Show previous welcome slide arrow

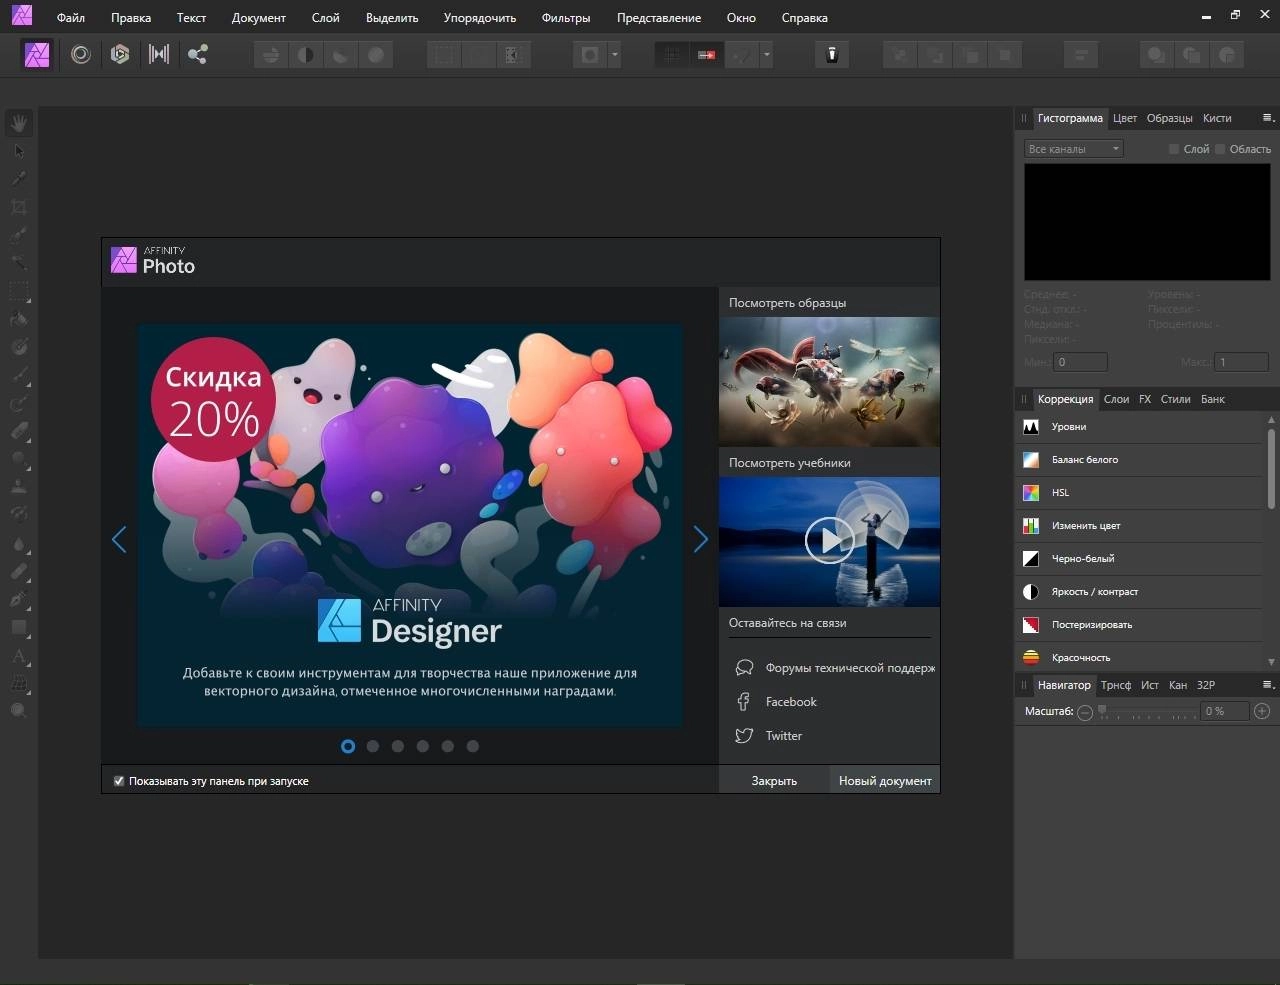[x=119, y=540]
